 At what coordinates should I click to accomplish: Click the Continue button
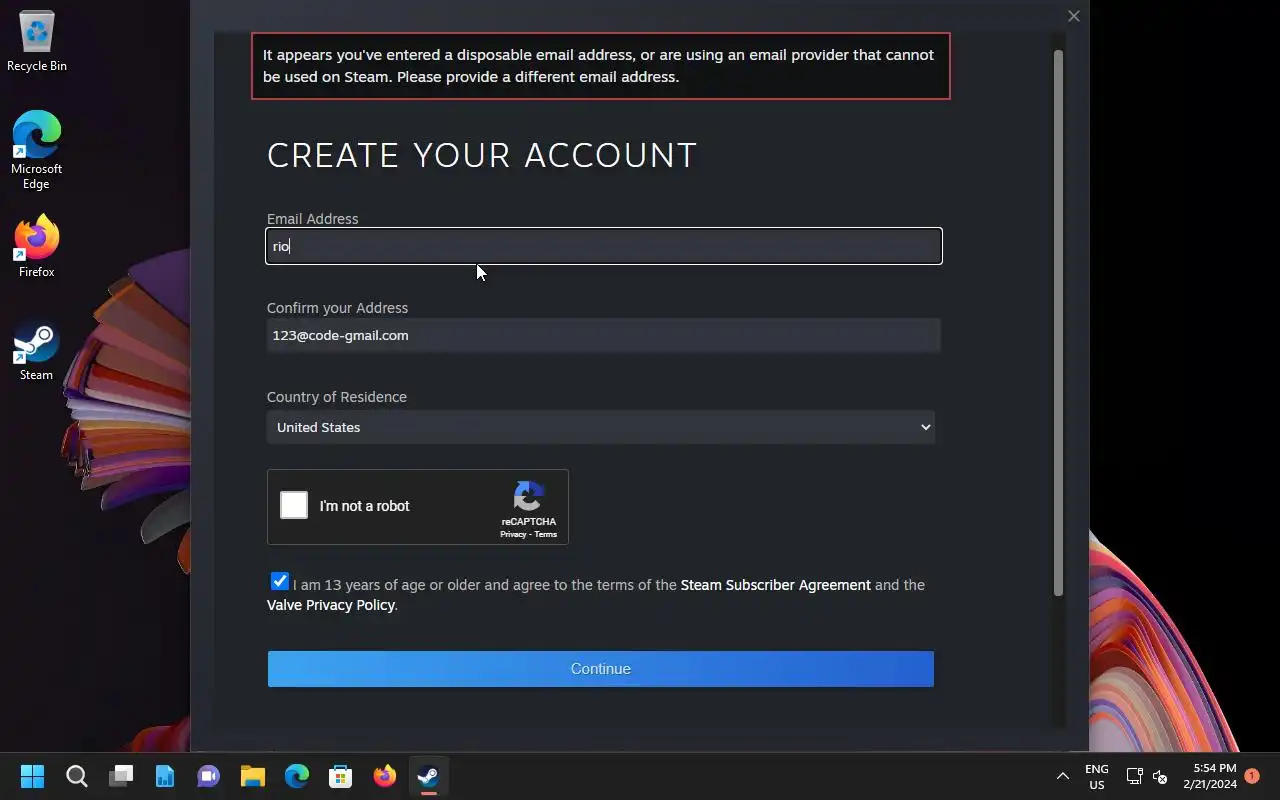[601, 669]
